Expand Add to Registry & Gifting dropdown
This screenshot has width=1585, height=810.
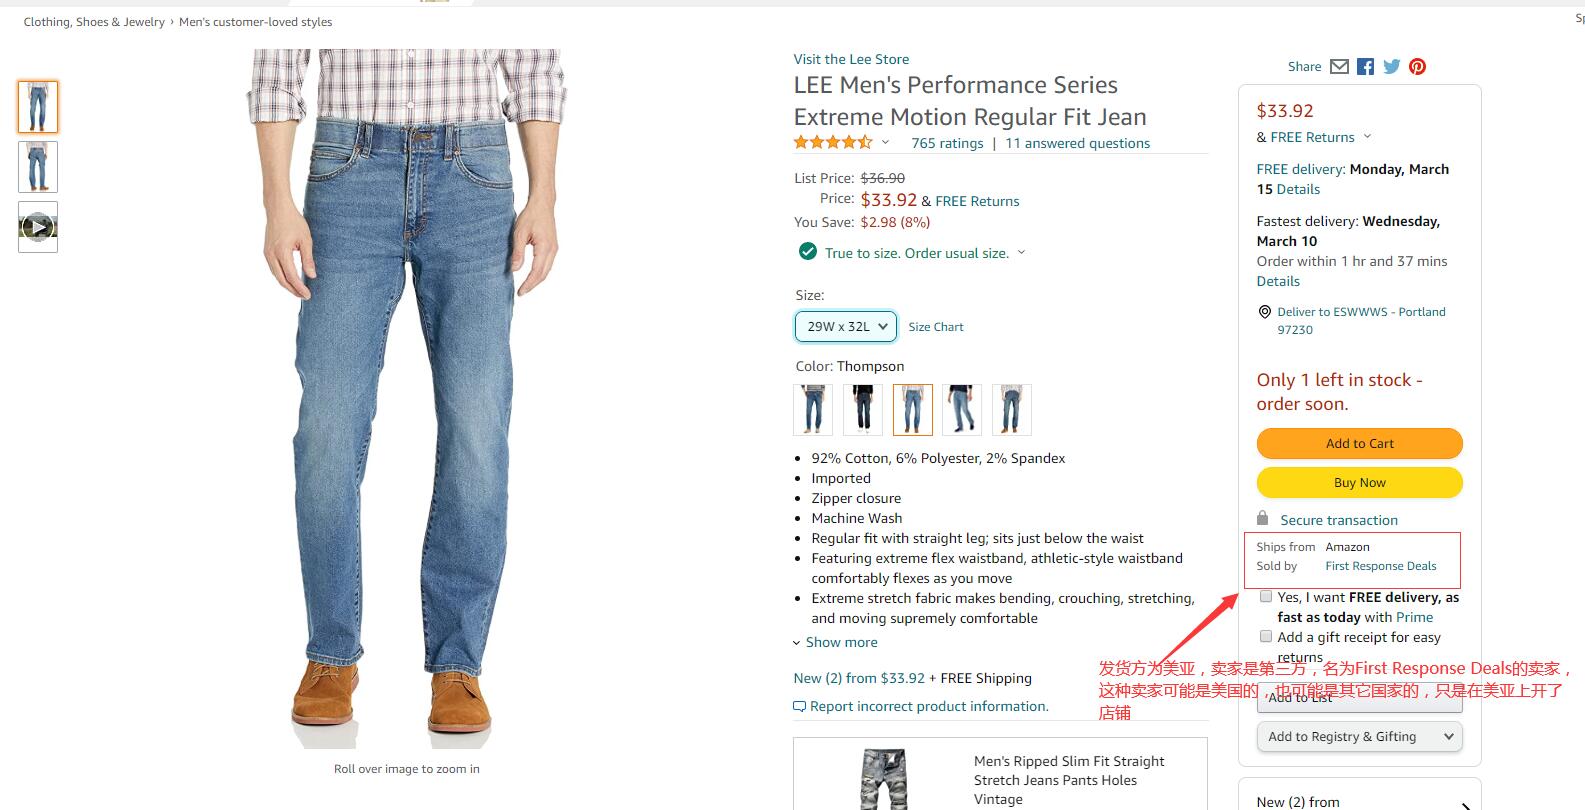click(x=1359, y=737)
